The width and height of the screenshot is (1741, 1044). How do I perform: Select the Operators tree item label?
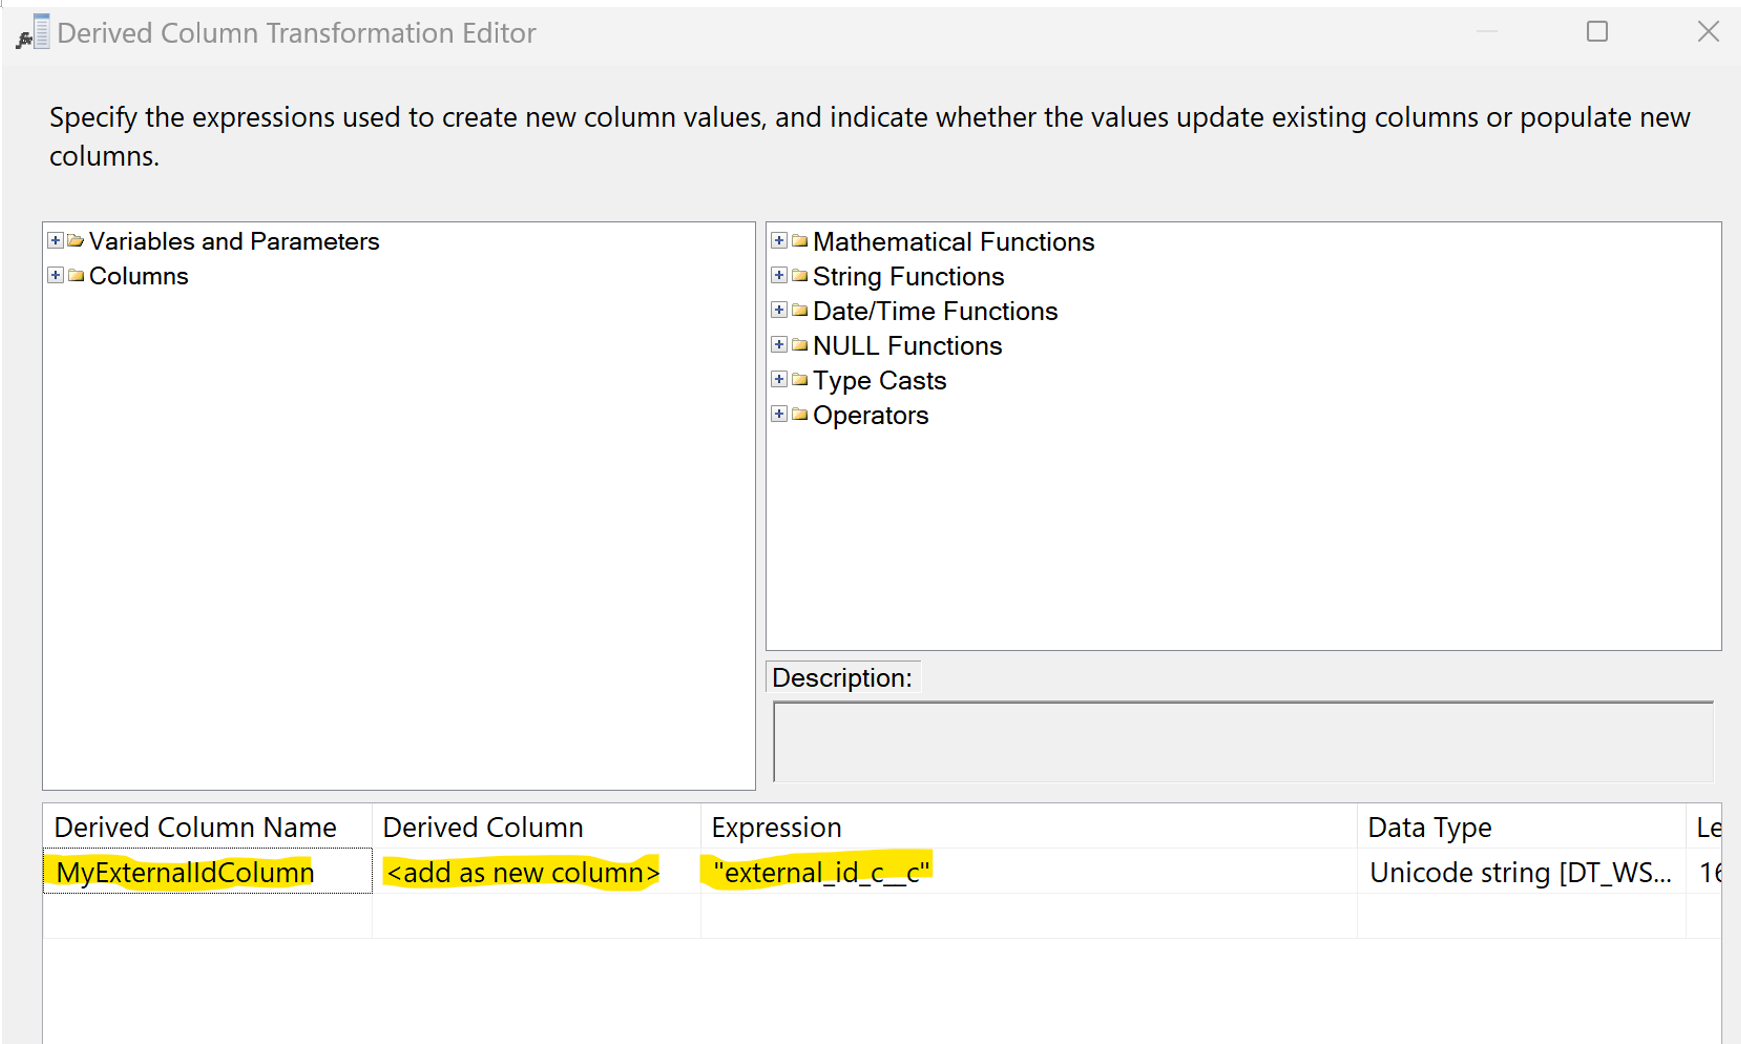coord(870,415)
